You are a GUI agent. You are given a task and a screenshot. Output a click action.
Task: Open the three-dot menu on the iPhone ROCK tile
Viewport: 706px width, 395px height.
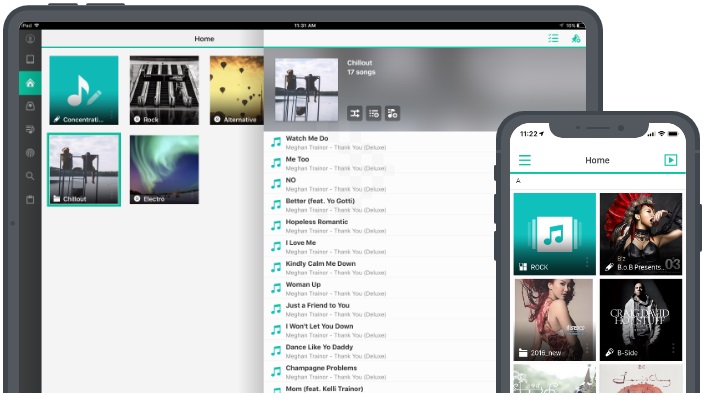(587, 262)
